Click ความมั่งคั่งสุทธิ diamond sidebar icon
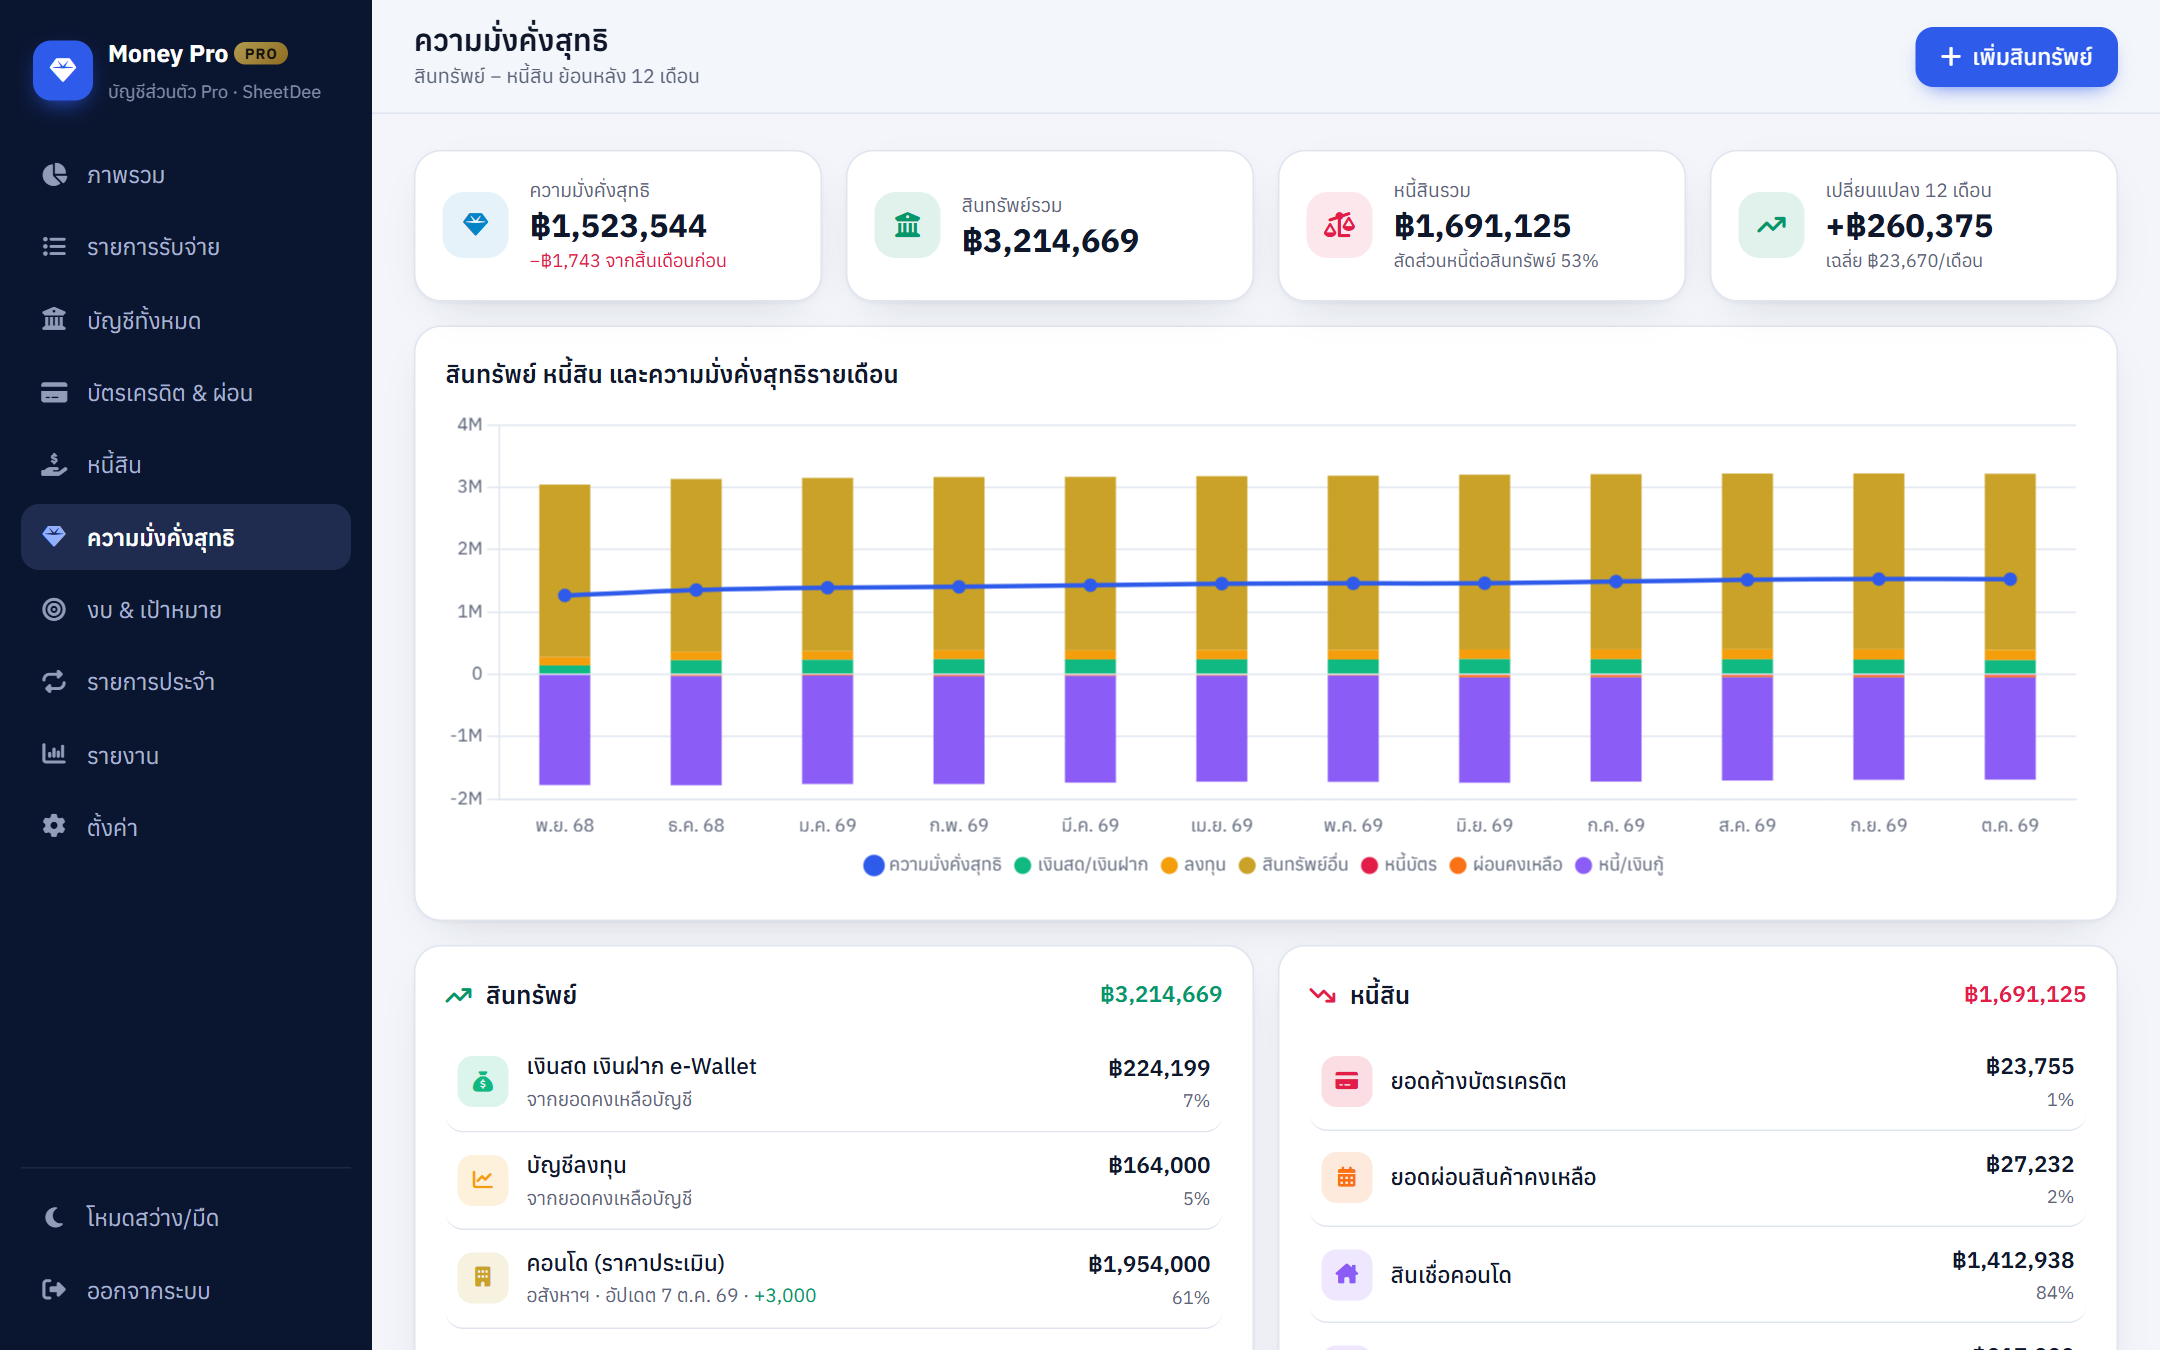2160x1350 pixels. [54, 537]
